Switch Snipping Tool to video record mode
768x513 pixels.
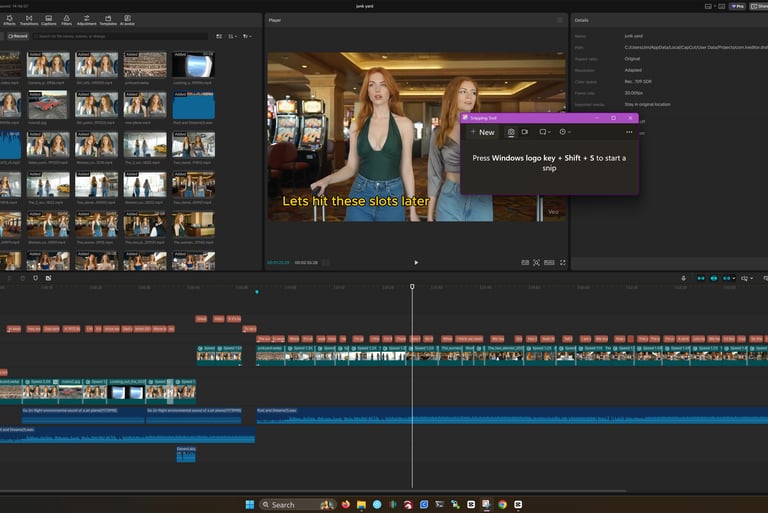[x=524, y=132]
